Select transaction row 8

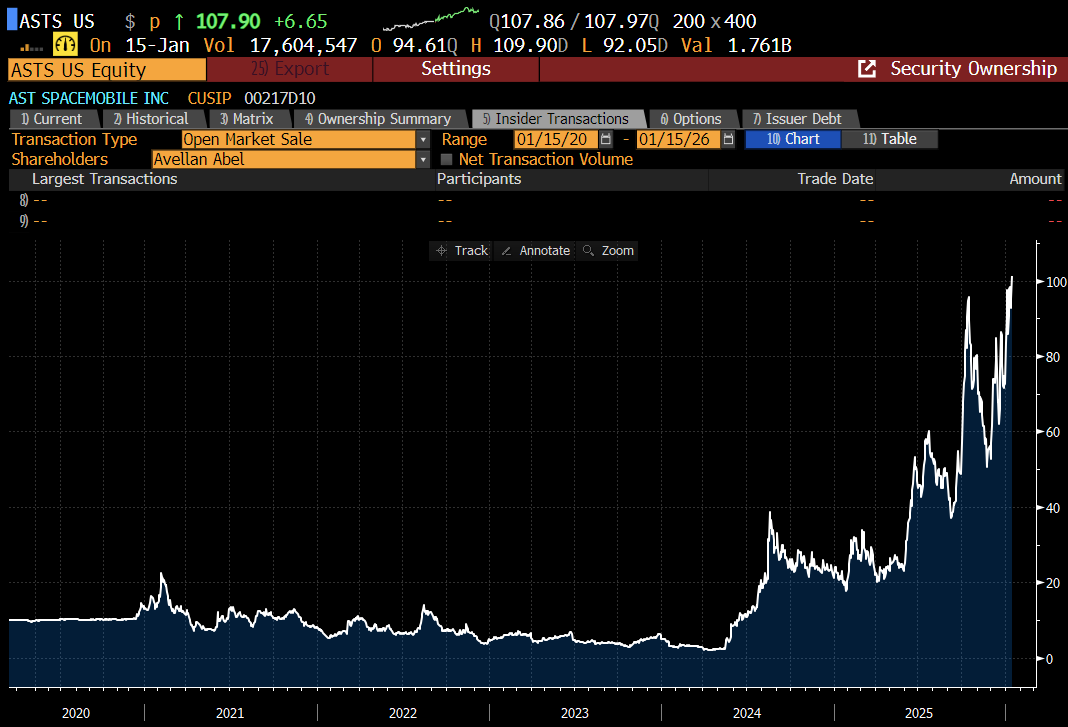pos(536,200)
